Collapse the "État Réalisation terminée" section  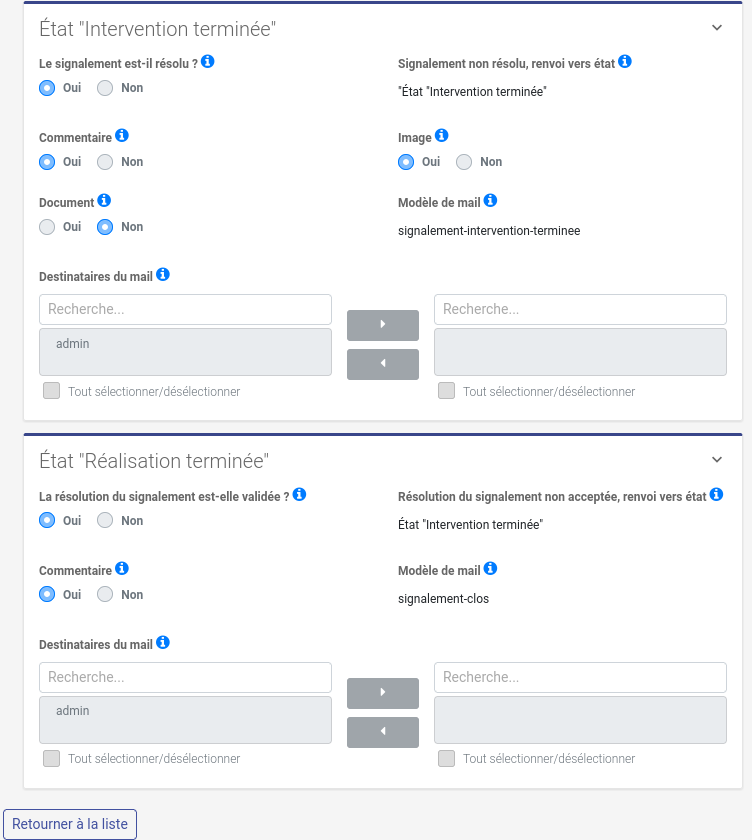click(716, 460)
